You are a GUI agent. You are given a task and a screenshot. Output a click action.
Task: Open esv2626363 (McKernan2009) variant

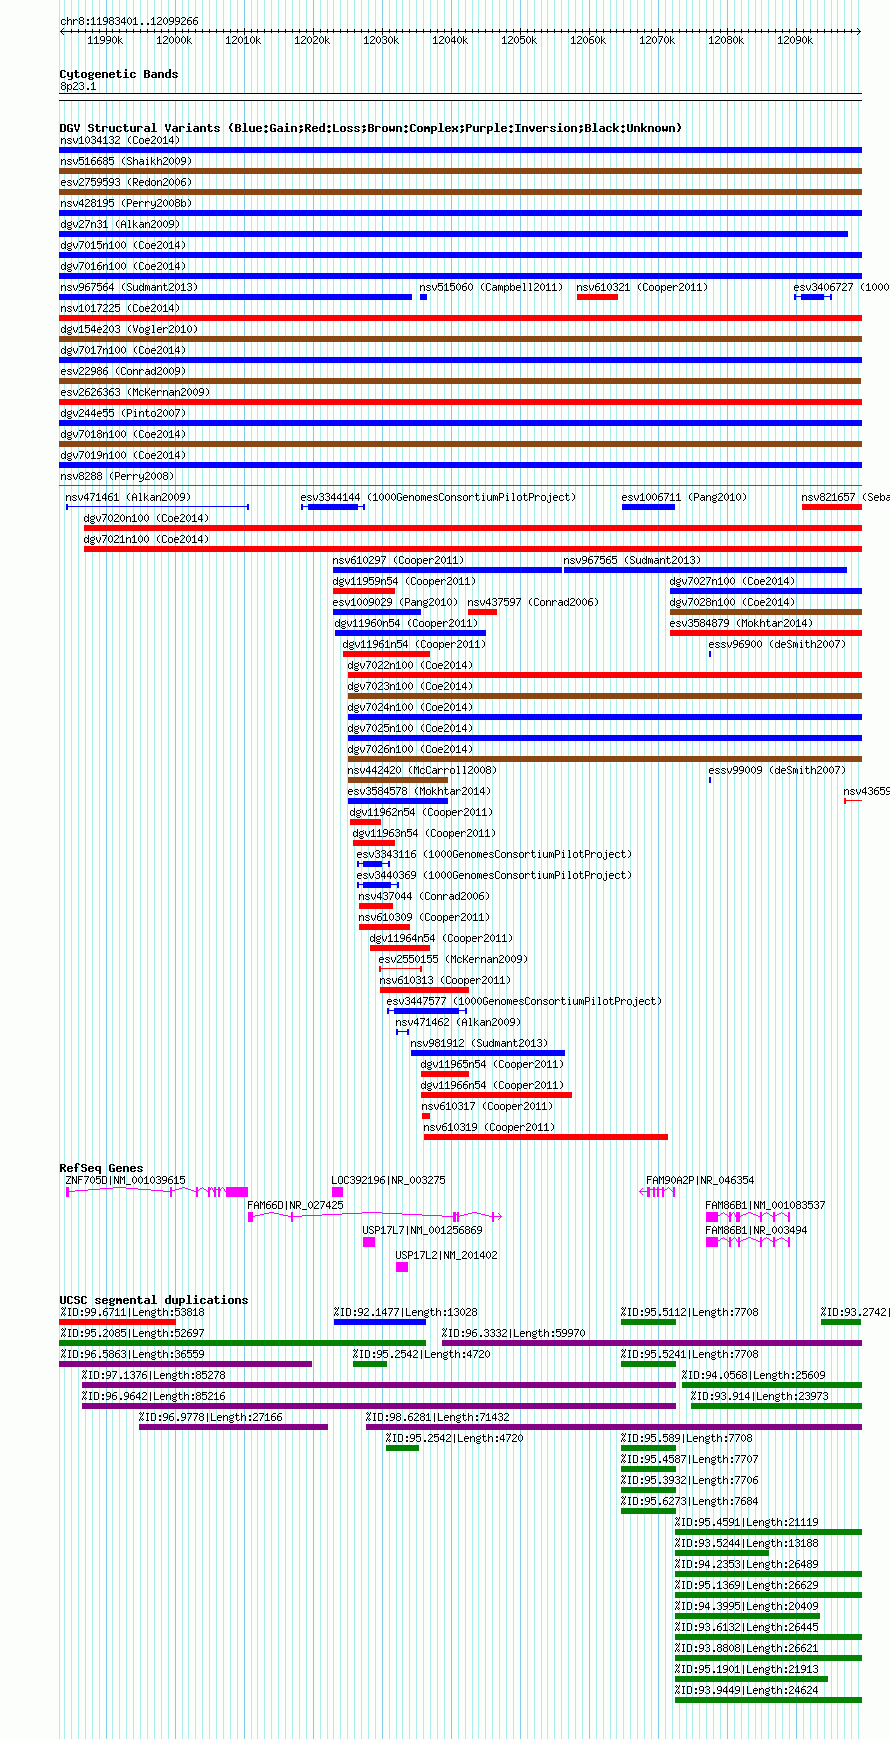(x=135, y=392)
